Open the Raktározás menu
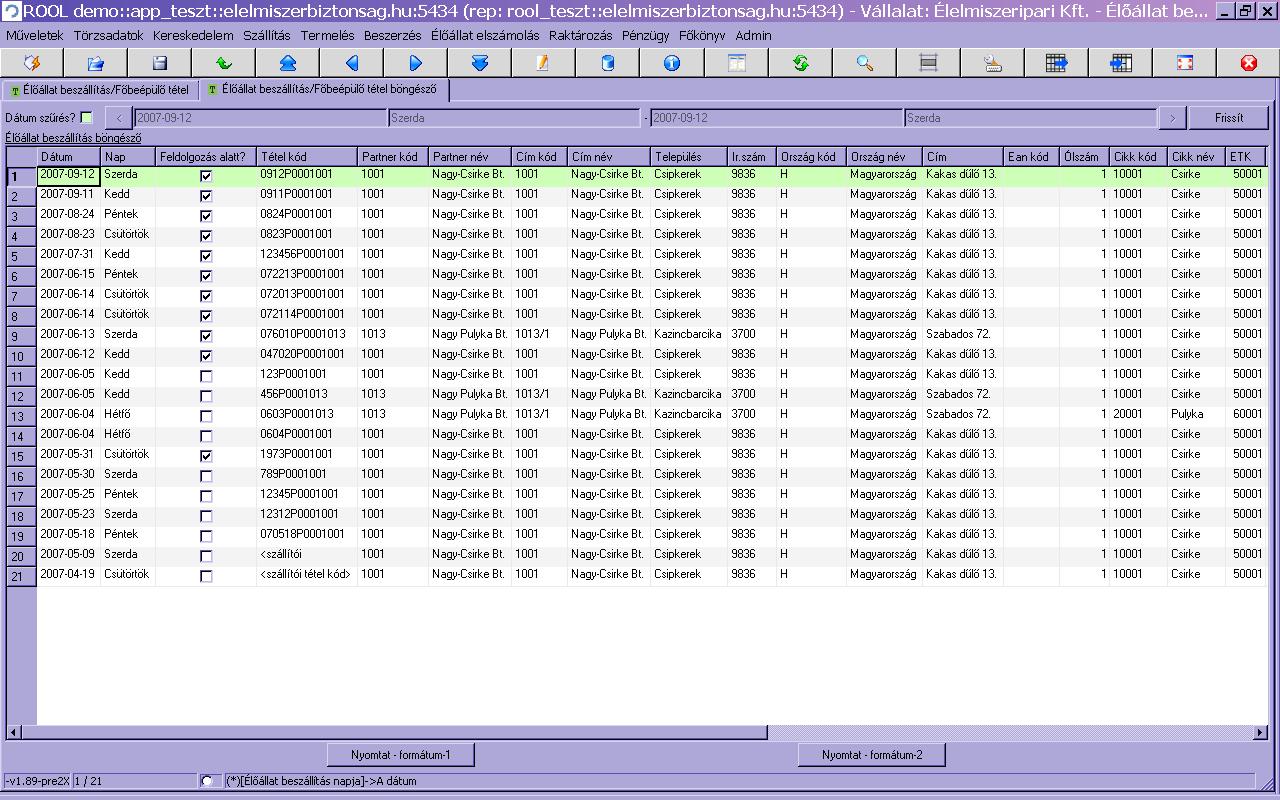 coord(580,35)
